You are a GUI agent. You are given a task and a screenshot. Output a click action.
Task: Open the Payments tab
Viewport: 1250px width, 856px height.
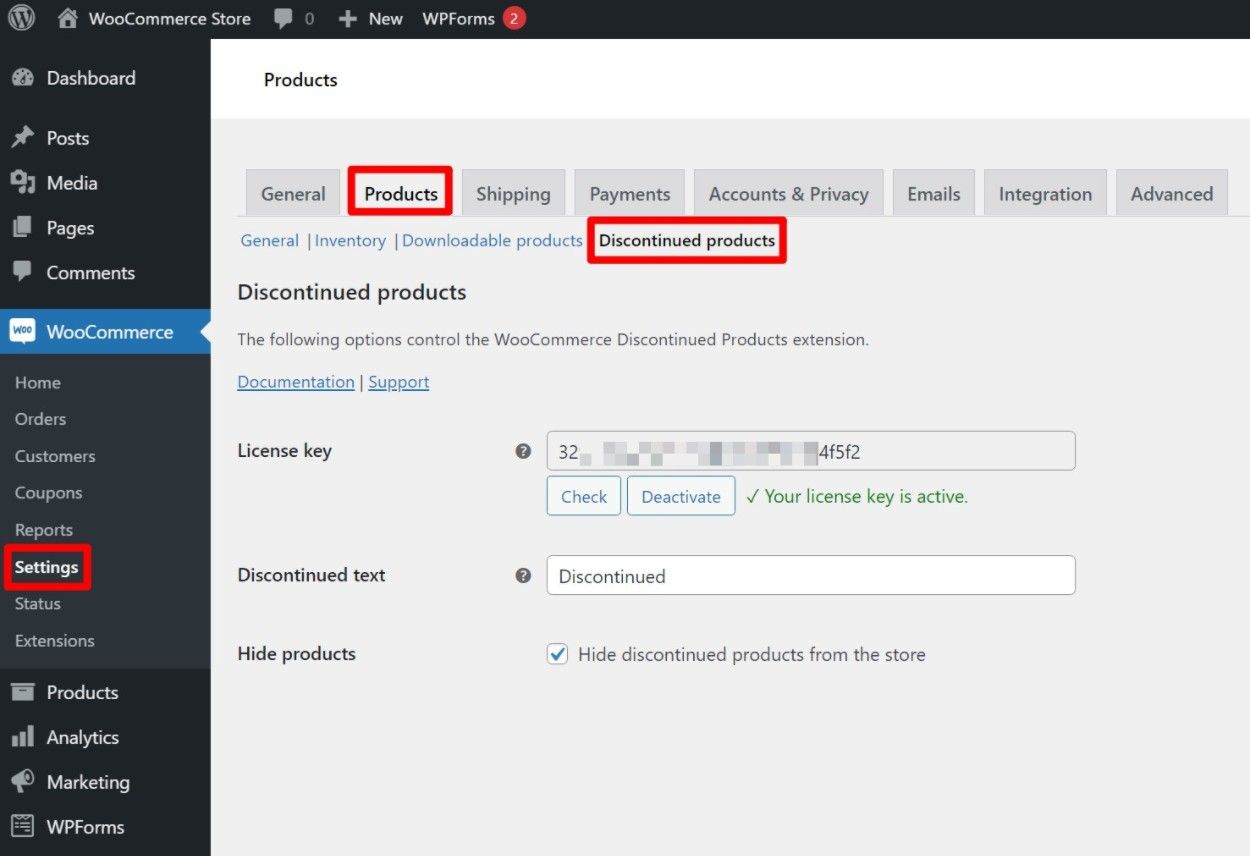(629, 194)
